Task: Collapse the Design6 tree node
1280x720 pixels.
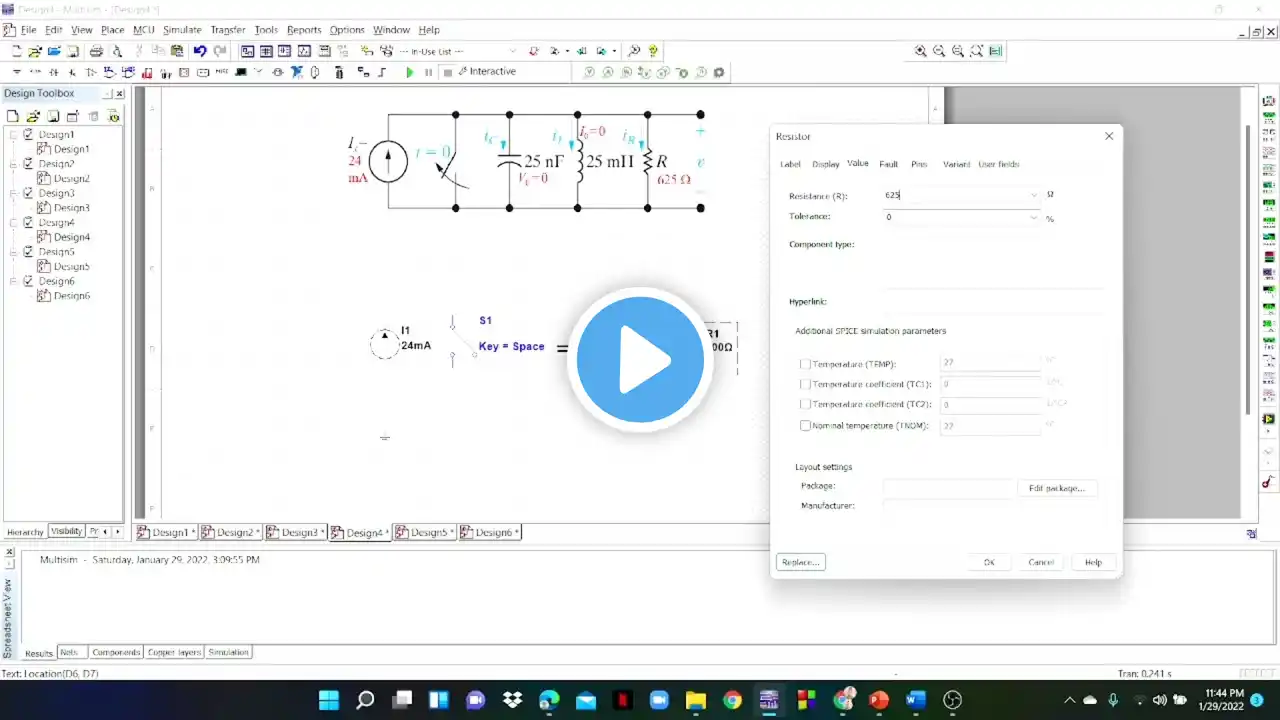Action: click(x=13, y=281)
